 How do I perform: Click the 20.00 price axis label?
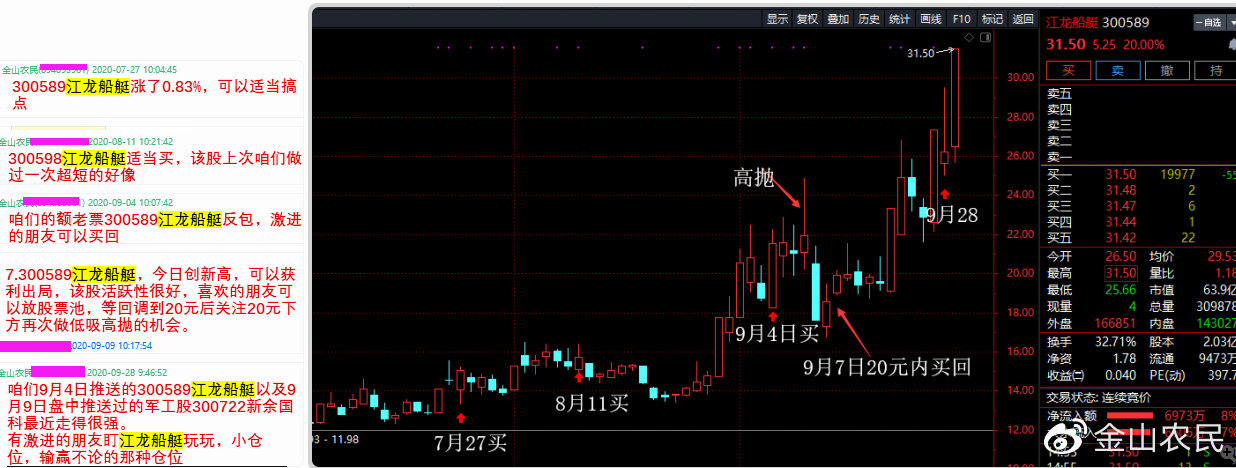[1021, 273]
